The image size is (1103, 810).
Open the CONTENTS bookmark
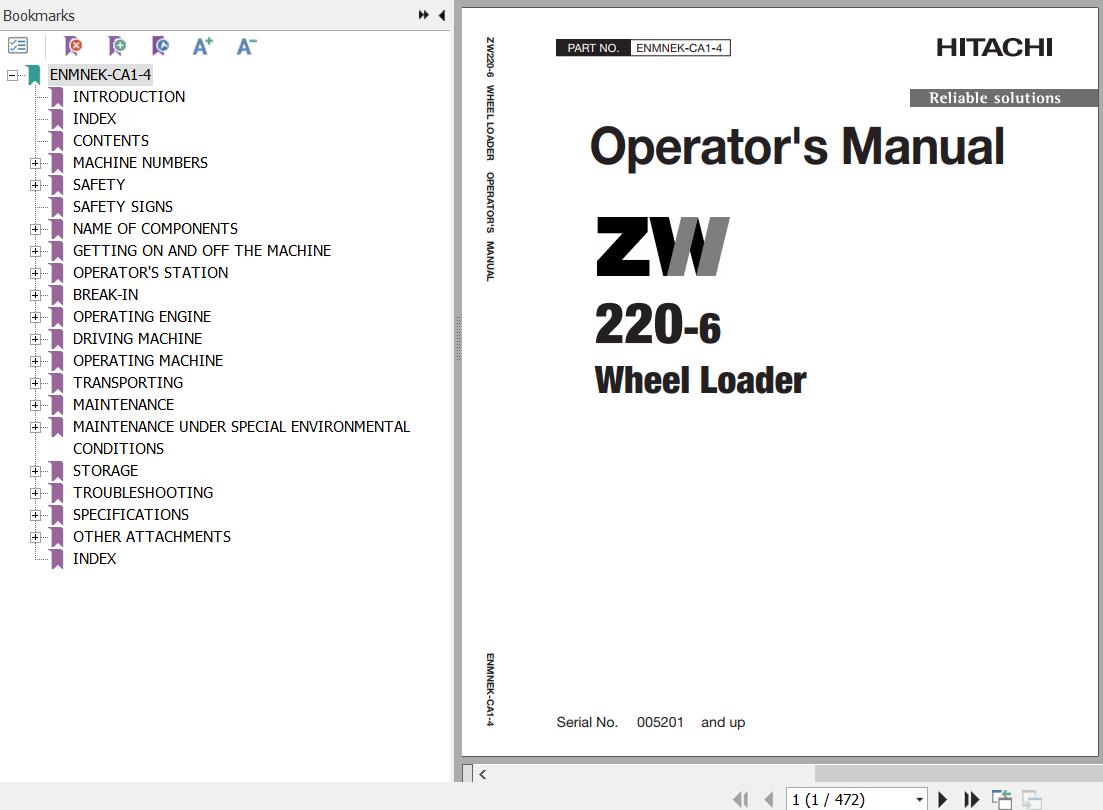(110, 141)
